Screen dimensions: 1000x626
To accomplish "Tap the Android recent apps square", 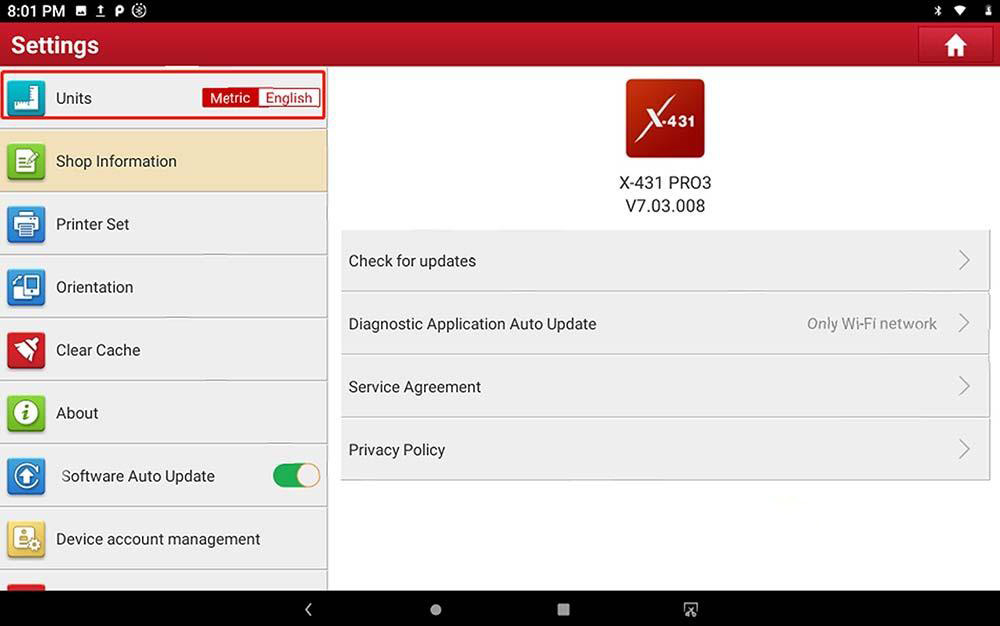I will (563, 609).
